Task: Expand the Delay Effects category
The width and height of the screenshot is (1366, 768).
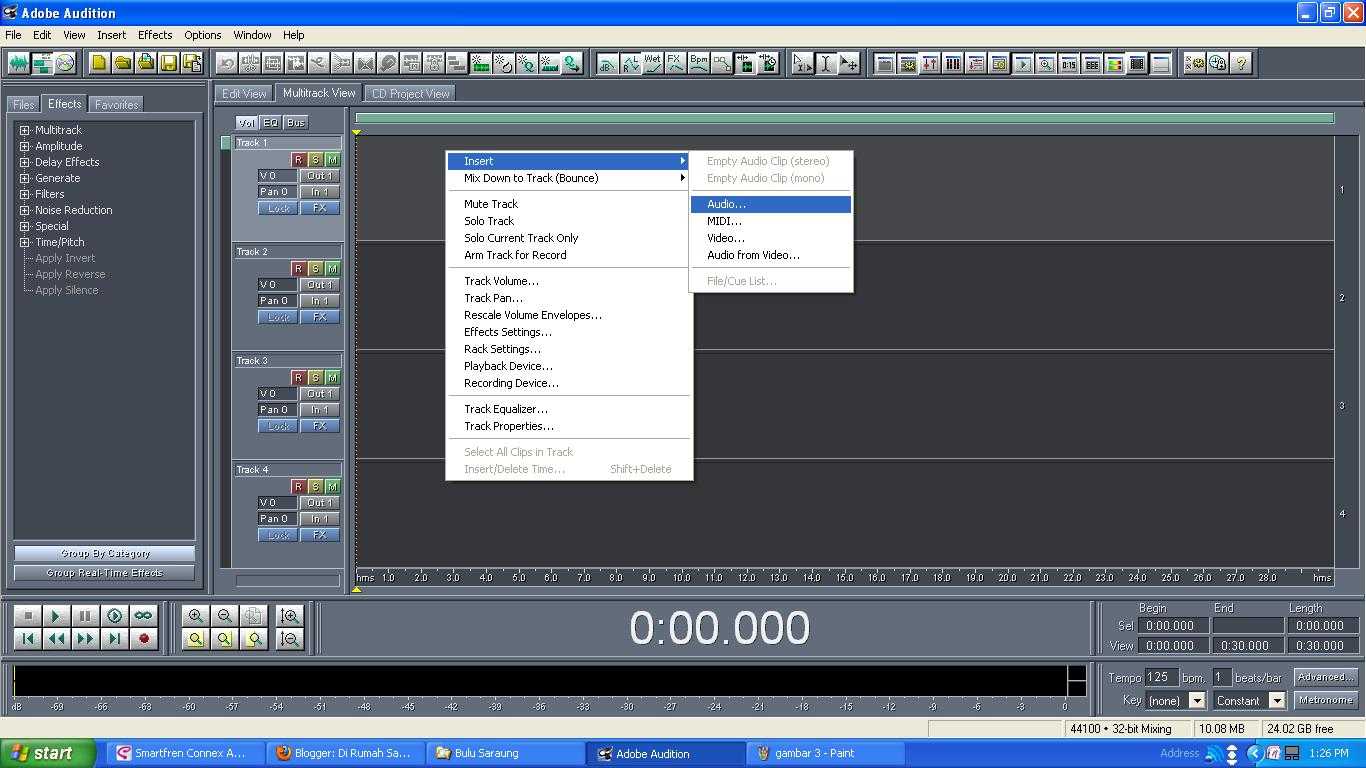Action: pos(25,162)
